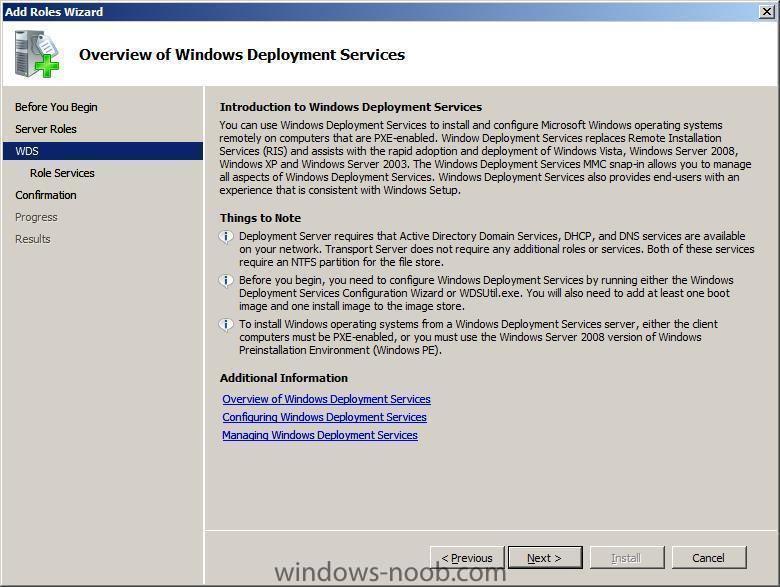
Task: Click the Additional Information heading
Action: (284, 378)
